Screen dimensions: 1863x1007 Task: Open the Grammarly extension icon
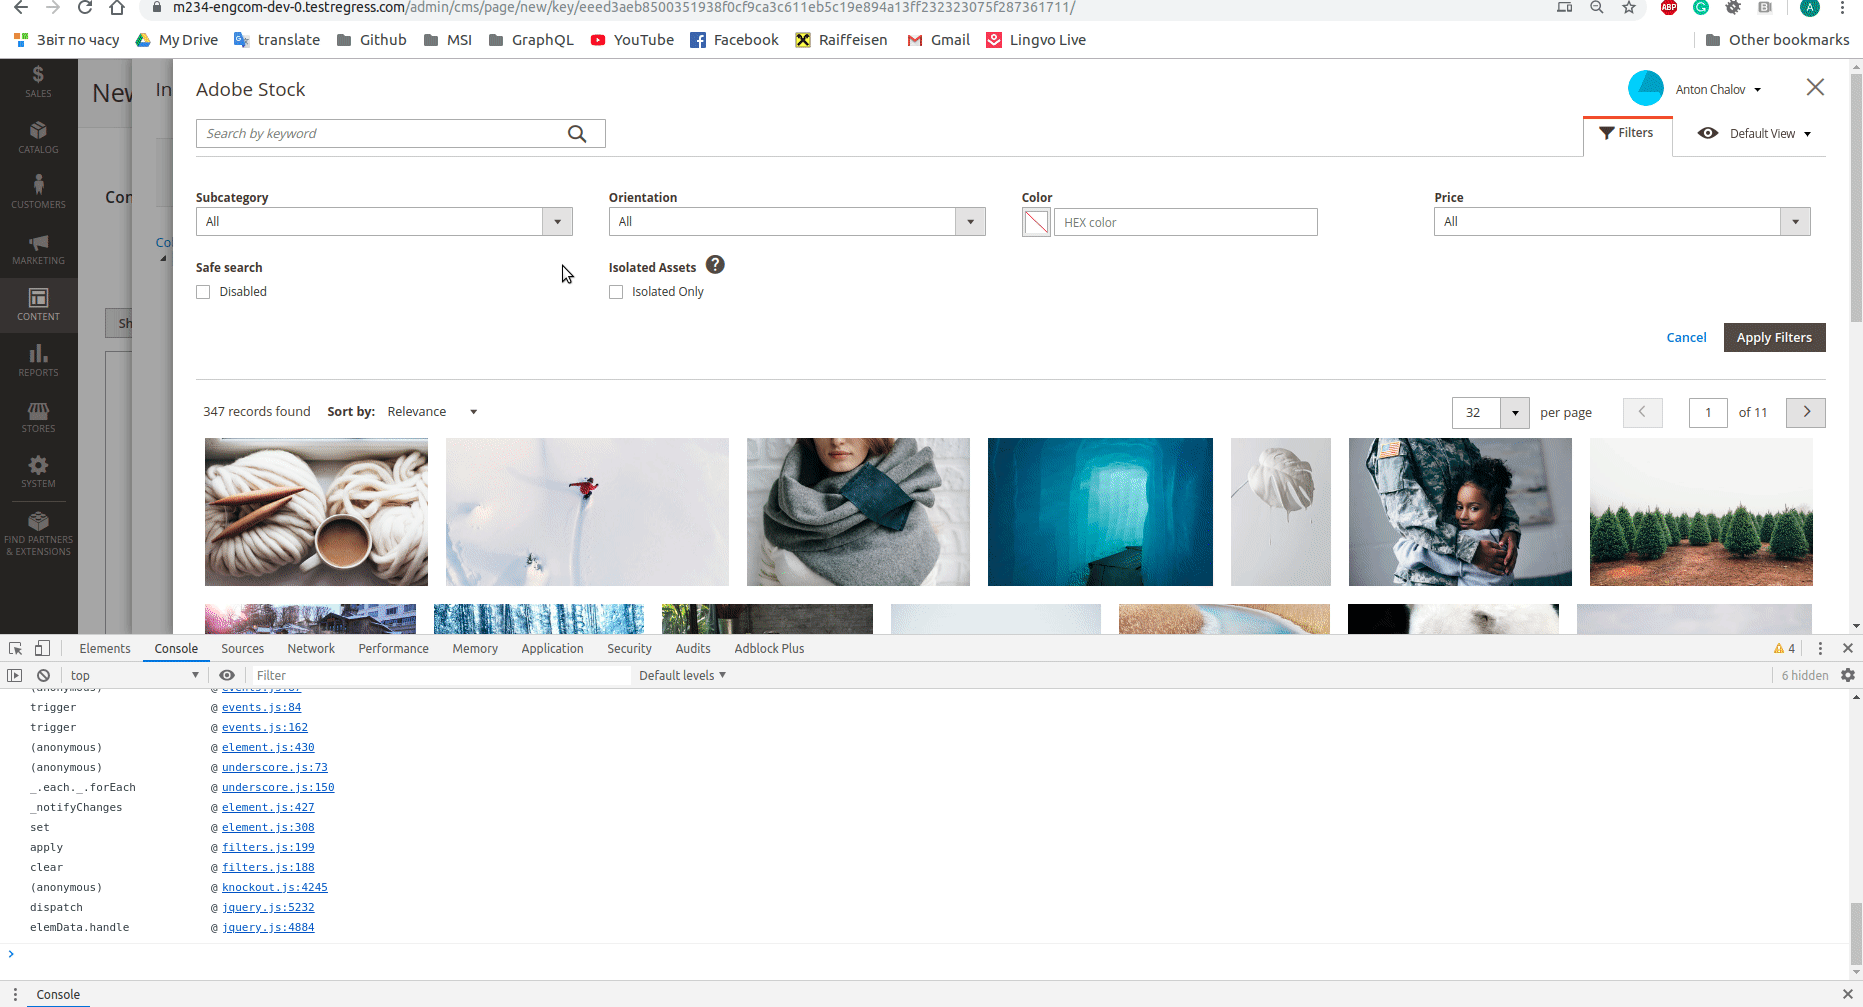point(1701,8)
